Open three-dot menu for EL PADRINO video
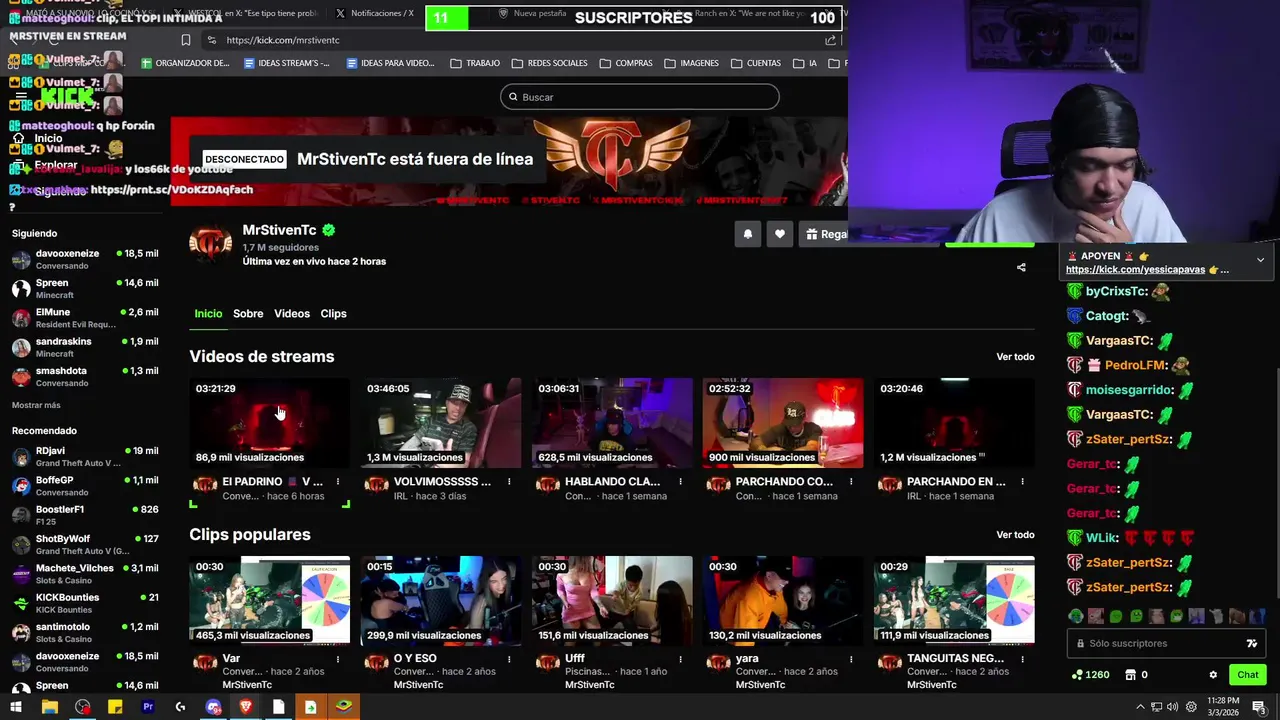This screenshot has width=1280, height=720. 338,482
